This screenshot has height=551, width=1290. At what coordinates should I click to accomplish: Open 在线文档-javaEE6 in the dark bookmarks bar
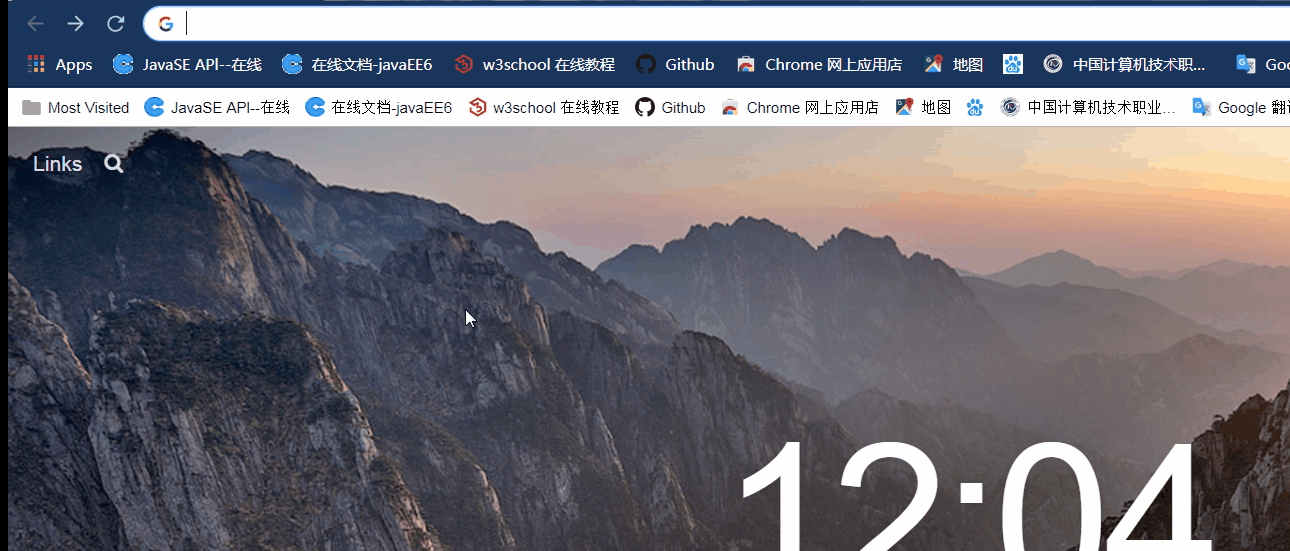(357, 64)
